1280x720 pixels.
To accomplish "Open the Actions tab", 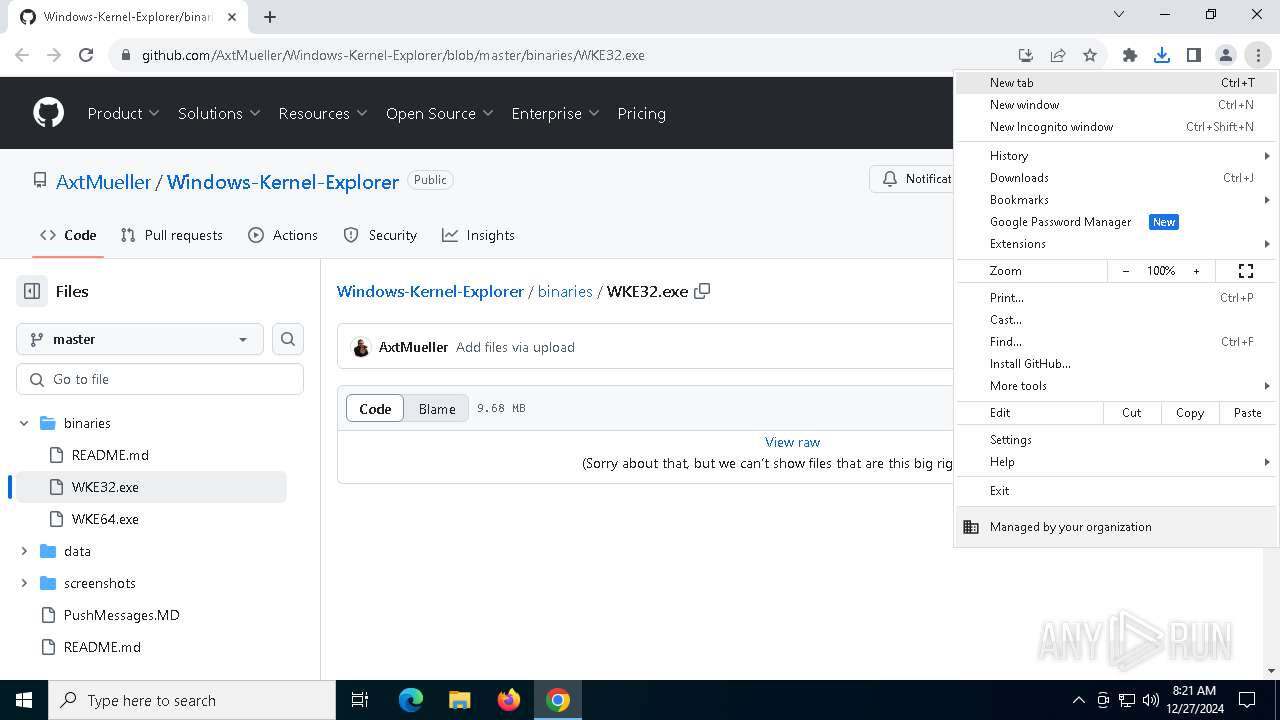I will (x=283, y=235).
